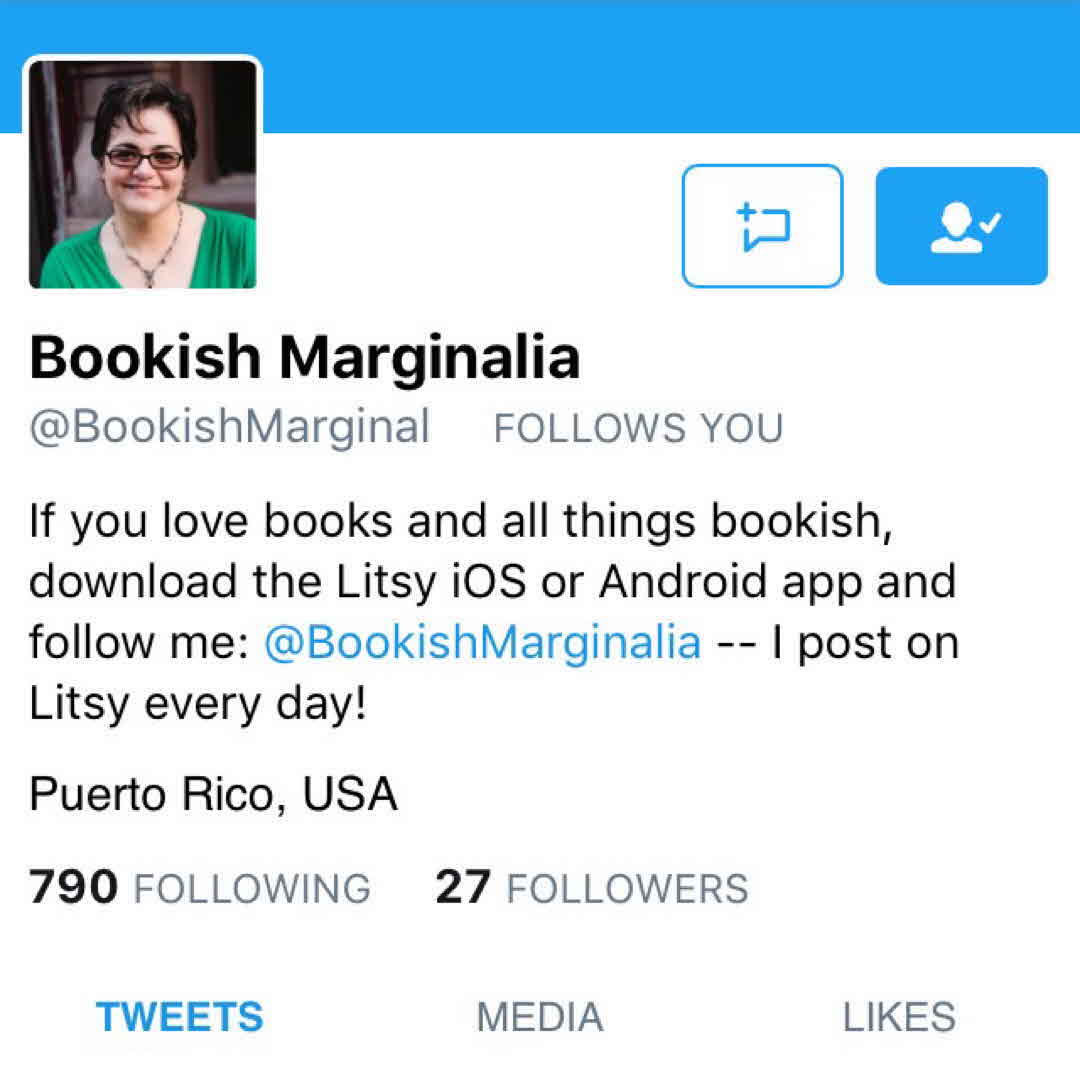View the 27 Followers list

592,887
